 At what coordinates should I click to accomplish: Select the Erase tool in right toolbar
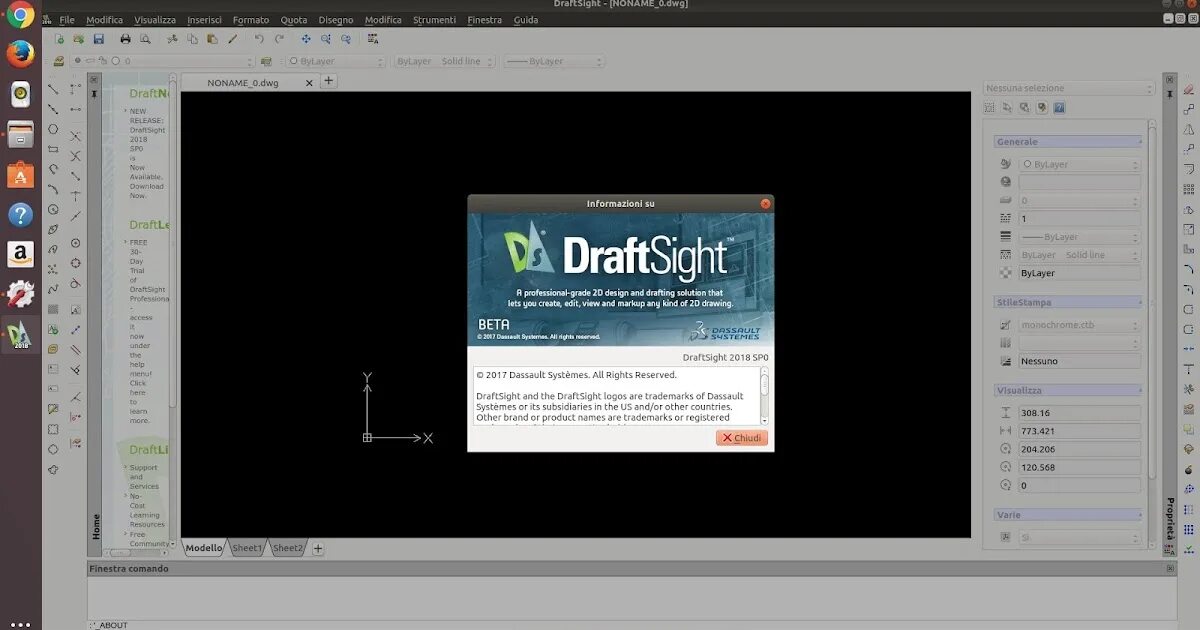pyautogui.click(x=1188, y=89)
